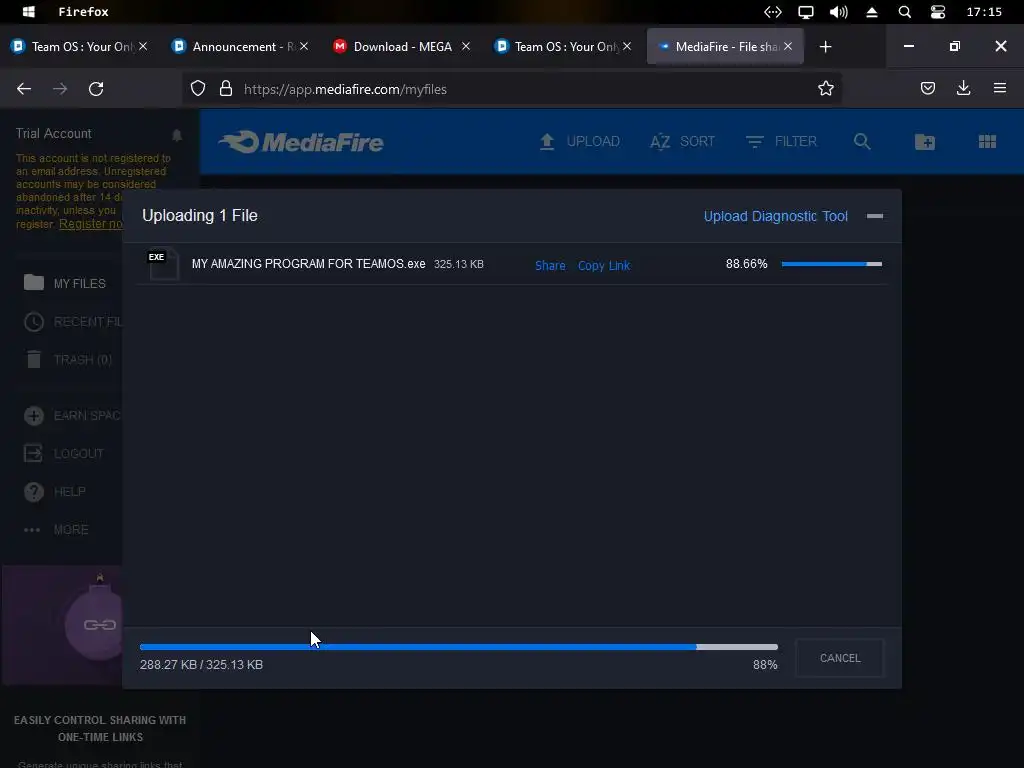Image resolution: width=1024 pixels, height=768 pixels.
Task: Open the SORT option
Action: 682,141
